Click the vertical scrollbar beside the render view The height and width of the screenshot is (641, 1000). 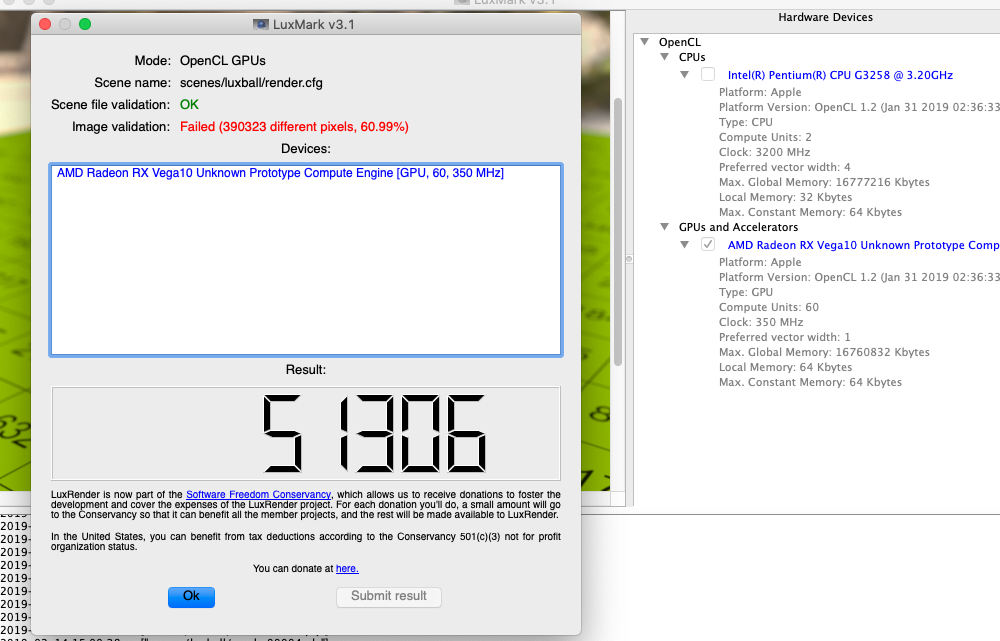tap(617, 232)
